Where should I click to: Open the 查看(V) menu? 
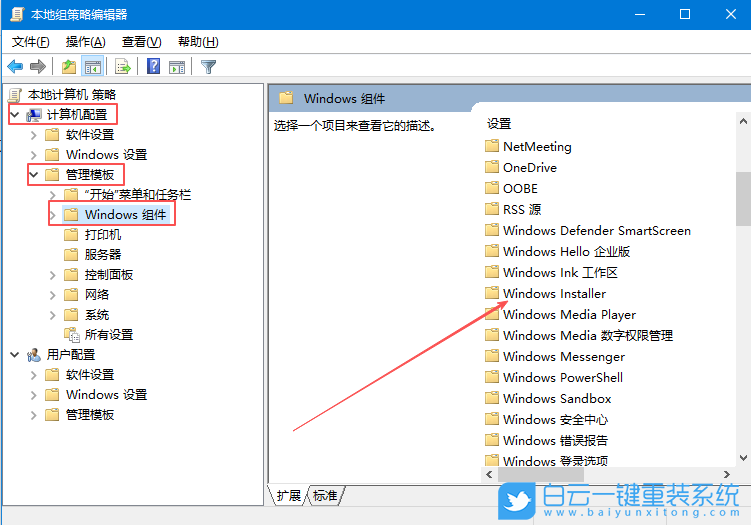141,42
